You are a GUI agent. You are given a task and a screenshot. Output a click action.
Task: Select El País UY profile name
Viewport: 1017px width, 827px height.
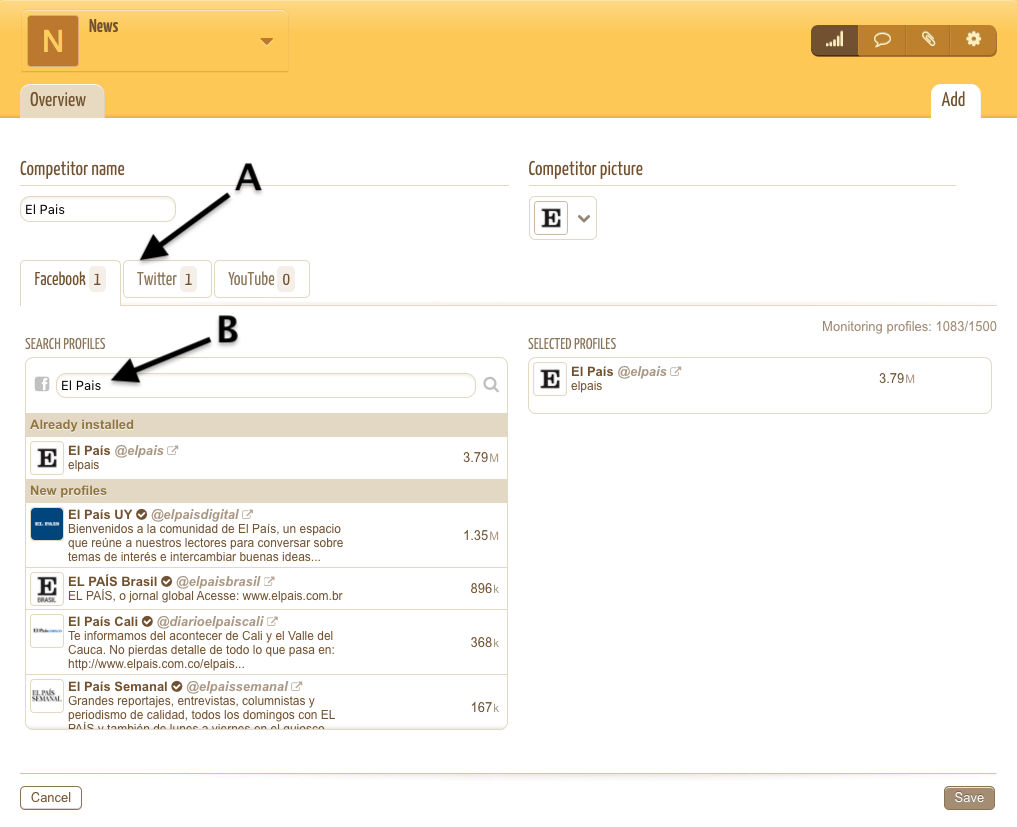(x=100, y=514)
